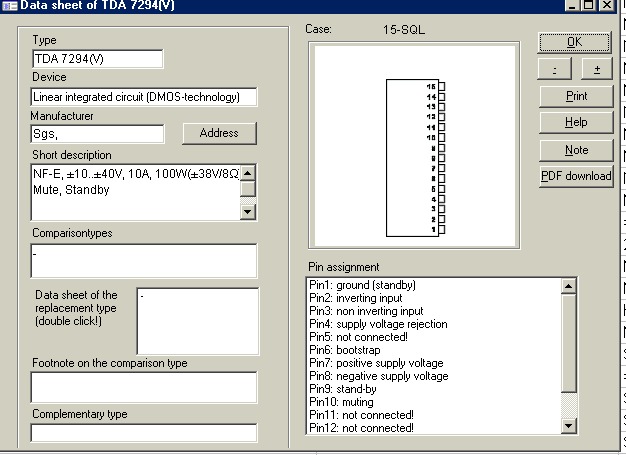Click the Short description scroll down arrow
This screenshot has width=626, height=455.
248,212
